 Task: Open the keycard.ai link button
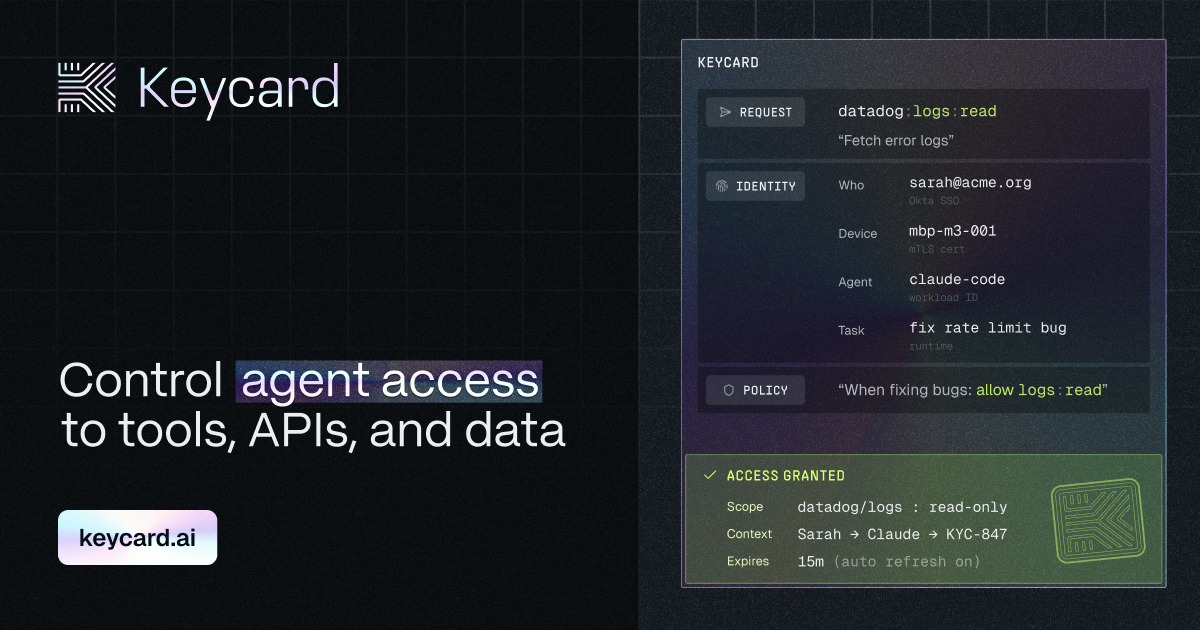137,538
